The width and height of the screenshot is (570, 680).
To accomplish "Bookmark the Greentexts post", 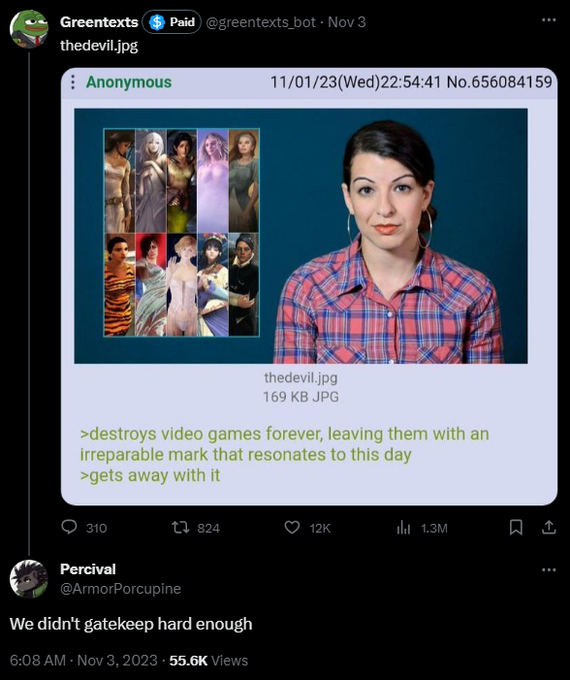I will pyautogui.click(x=515, y=527).
